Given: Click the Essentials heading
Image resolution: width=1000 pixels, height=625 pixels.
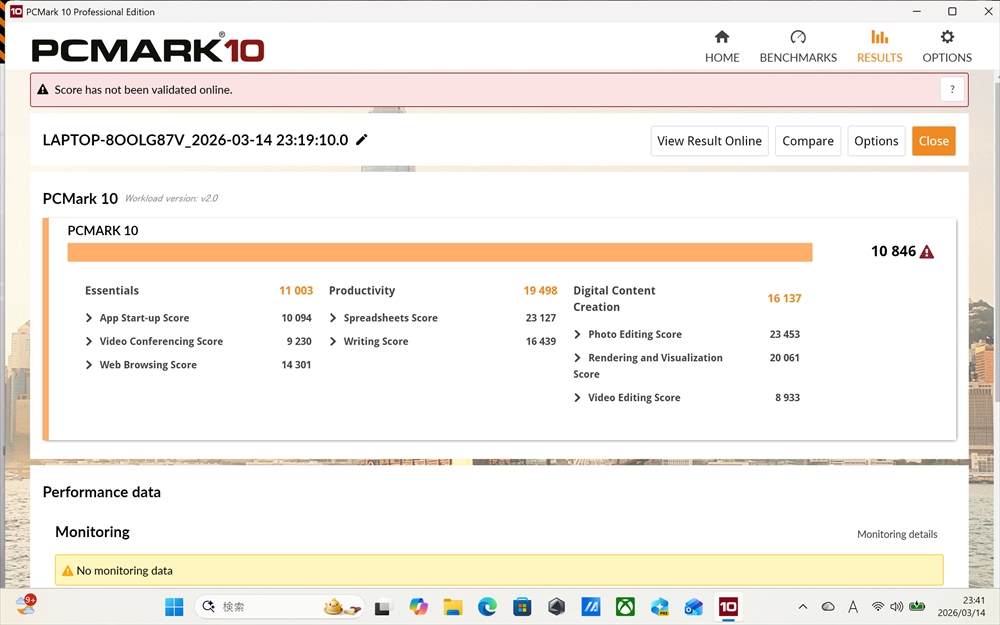Looking at the screenshot, I should [x=112, y=291].
